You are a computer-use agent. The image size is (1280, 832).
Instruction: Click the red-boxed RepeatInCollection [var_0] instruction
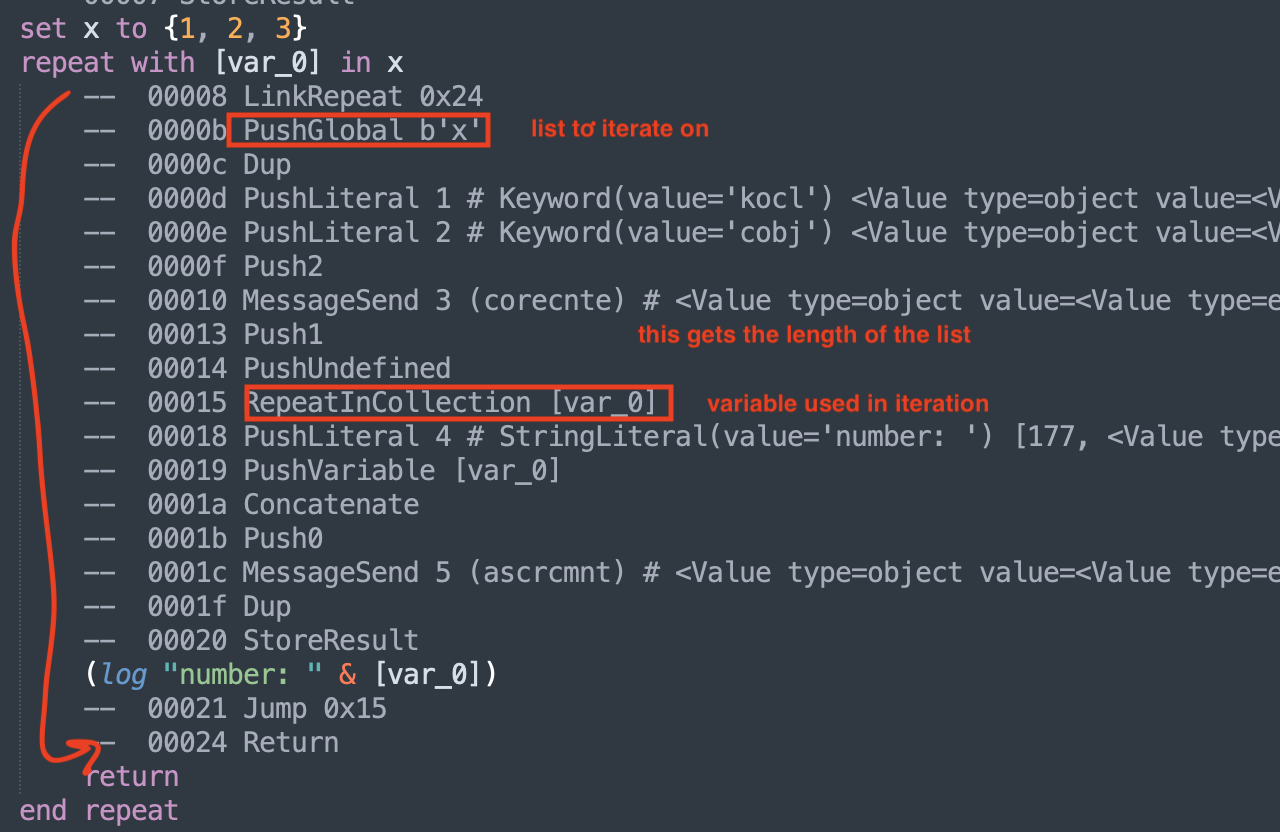pyautogui.click(x=458, y=402)
